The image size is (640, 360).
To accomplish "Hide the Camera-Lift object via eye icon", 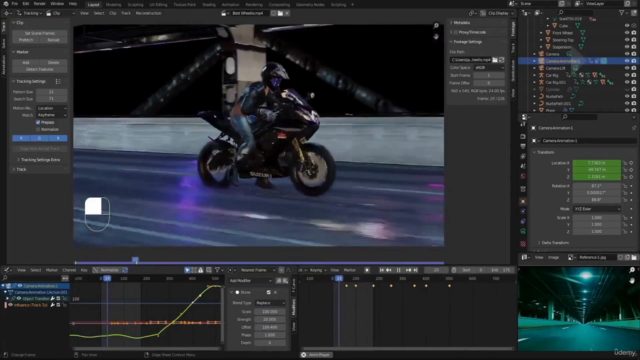I will coord(627,68).
